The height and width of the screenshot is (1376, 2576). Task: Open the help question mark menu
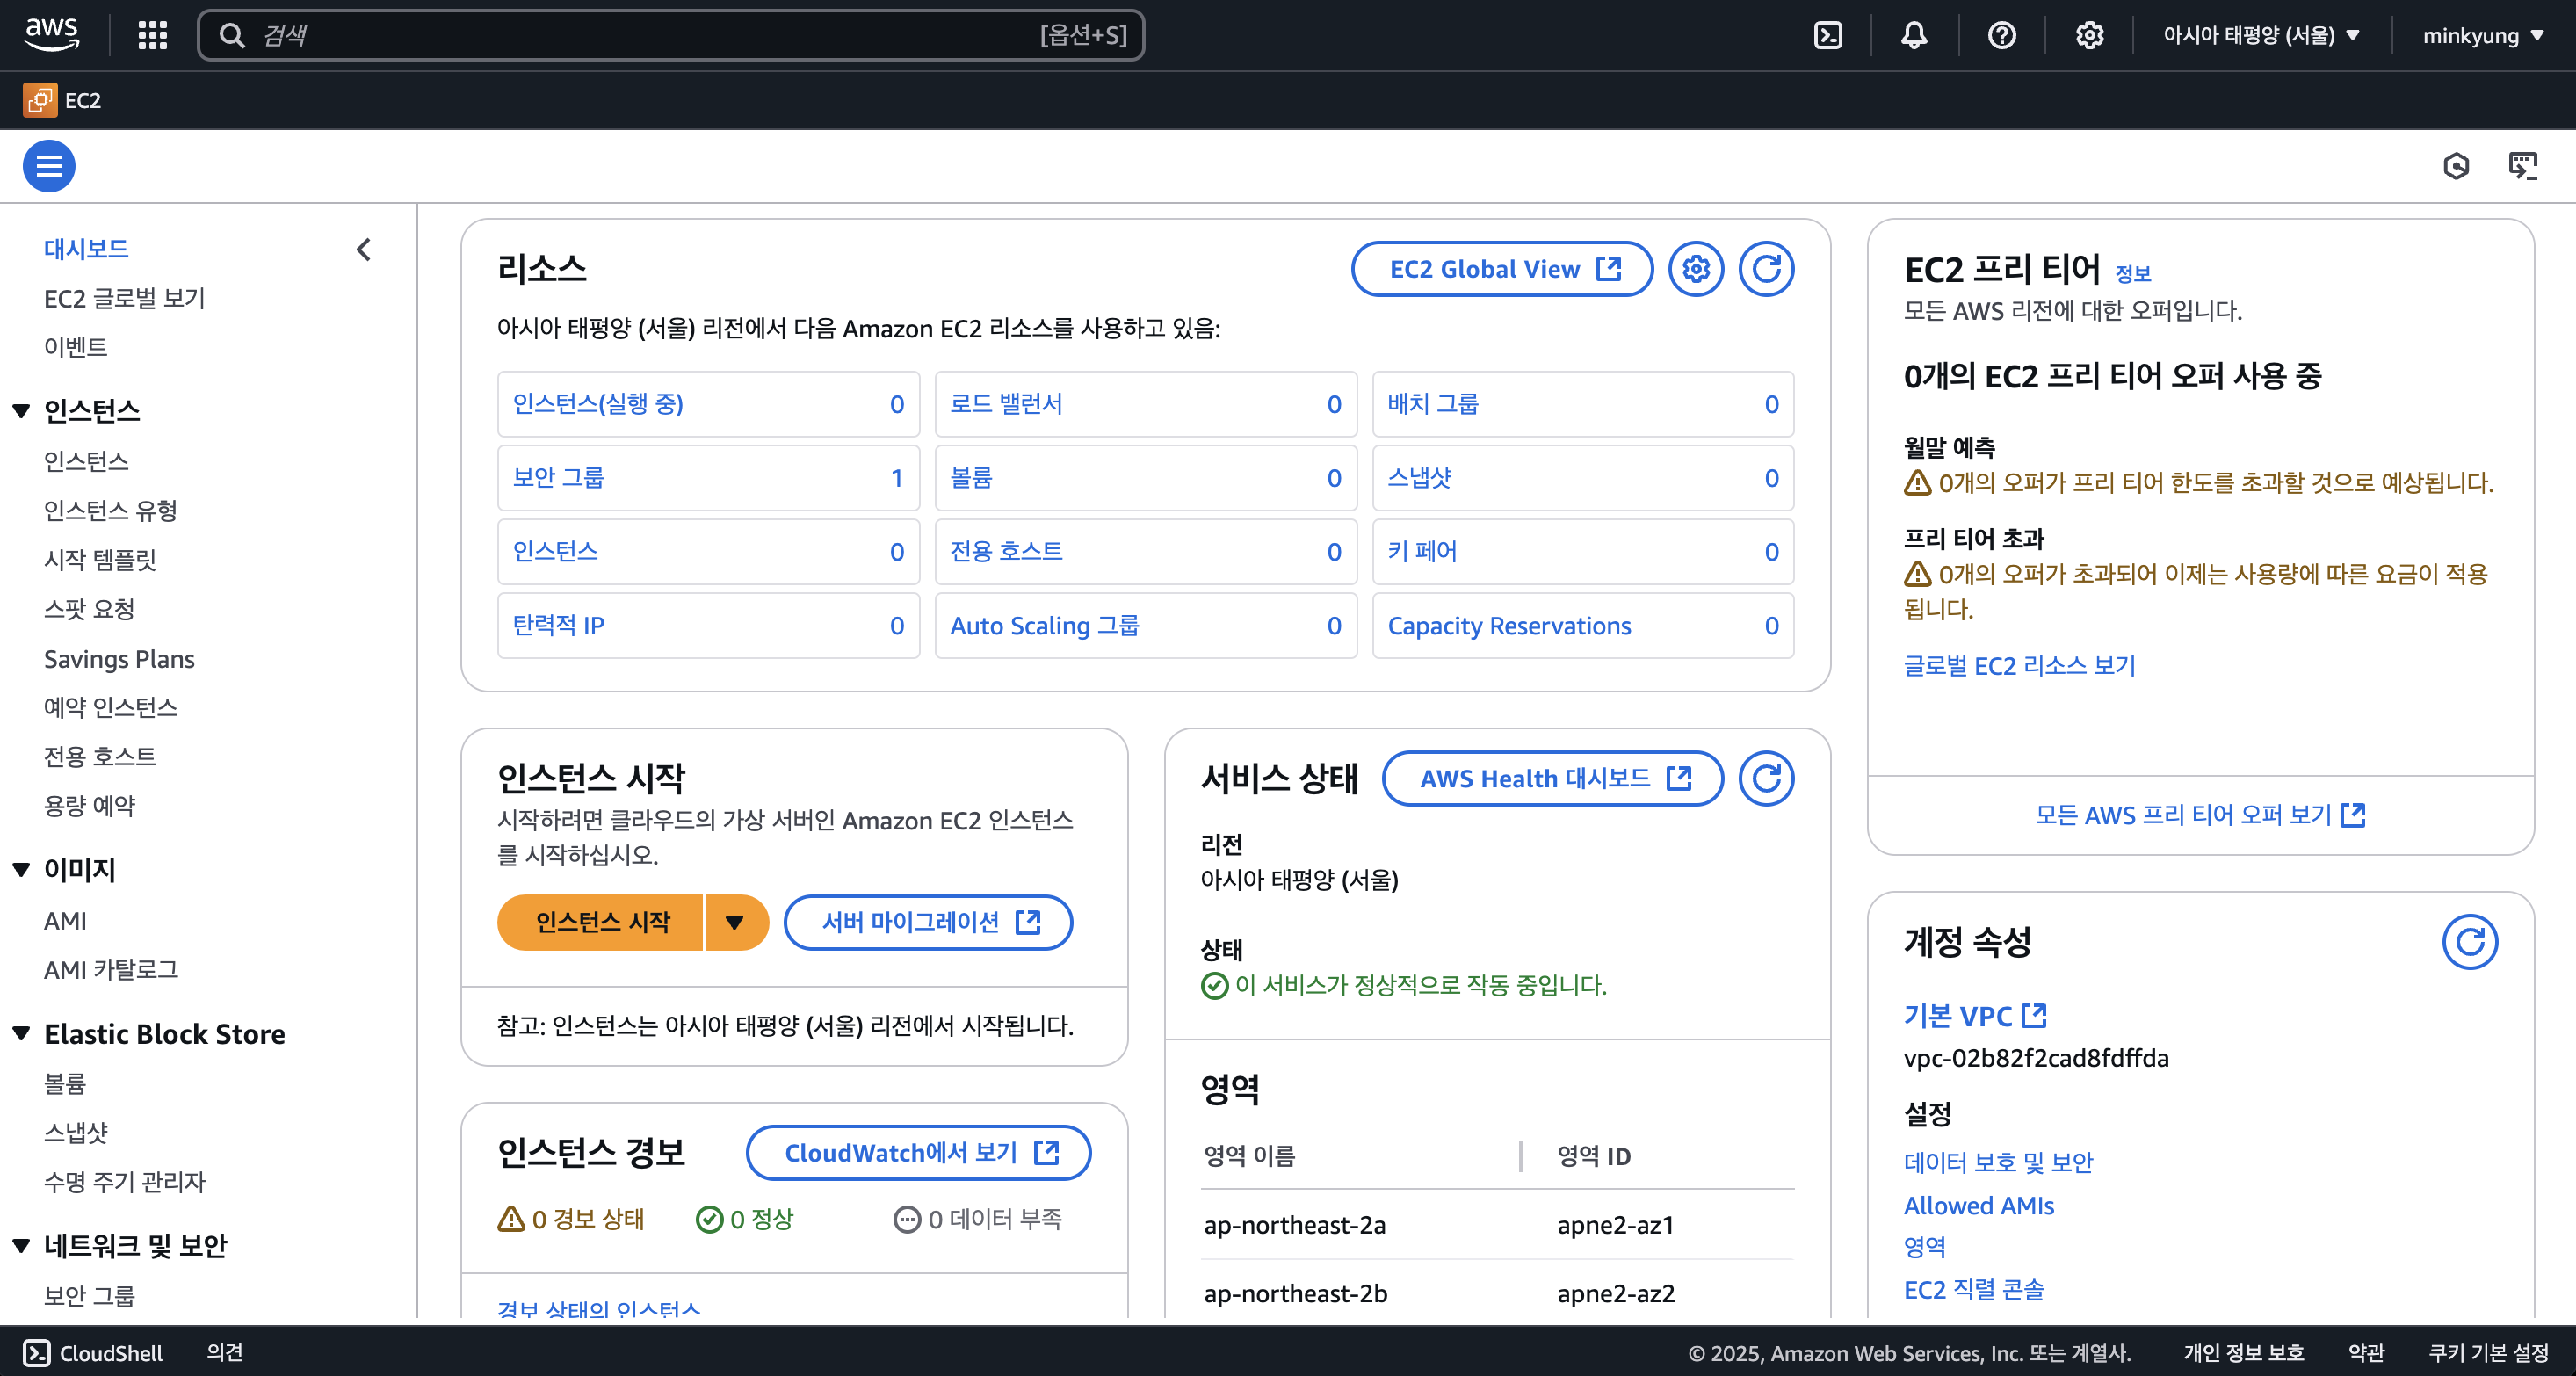(2002, 35)
